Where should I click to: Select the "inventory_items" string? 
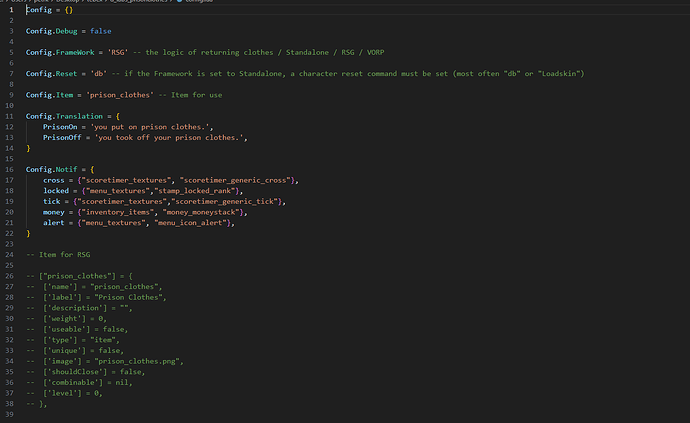tap(117, 212)
